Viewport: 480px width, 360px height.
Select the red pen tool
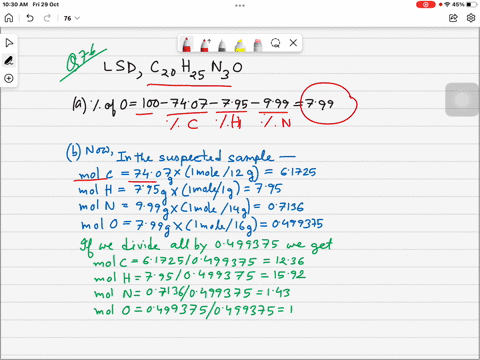click(187, 44)
